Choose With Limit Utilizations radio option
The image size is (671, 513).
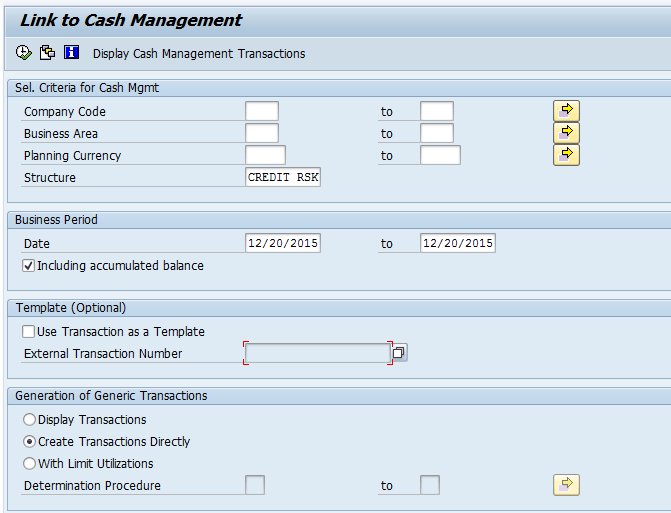pos(30,464)
